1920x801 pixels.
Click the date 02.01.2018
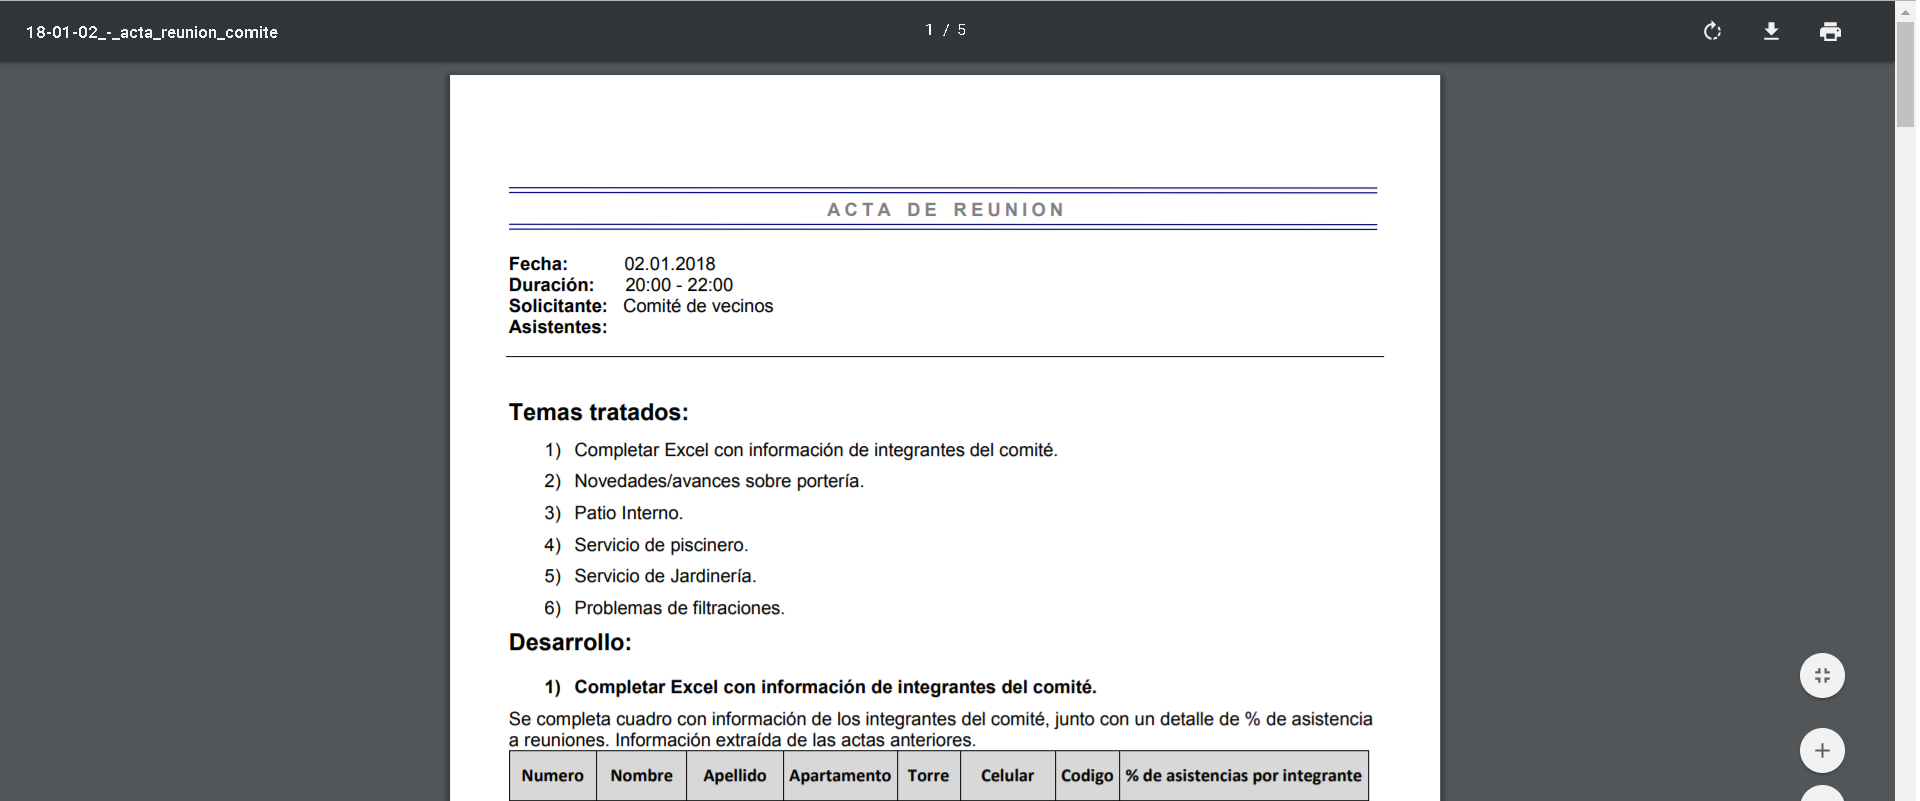point(670,264)
